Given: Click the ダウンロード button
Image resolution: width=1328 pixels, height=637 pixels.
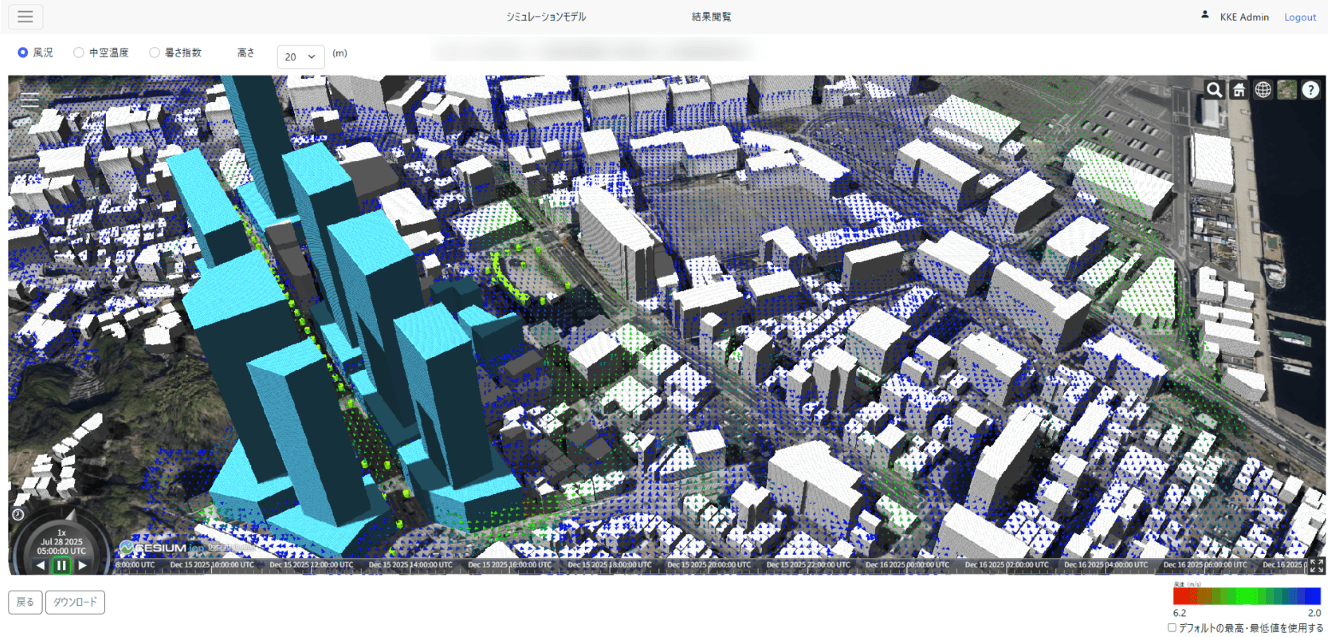Looking at the screenshot, I should pyautogui.click(x=76, y=602).
